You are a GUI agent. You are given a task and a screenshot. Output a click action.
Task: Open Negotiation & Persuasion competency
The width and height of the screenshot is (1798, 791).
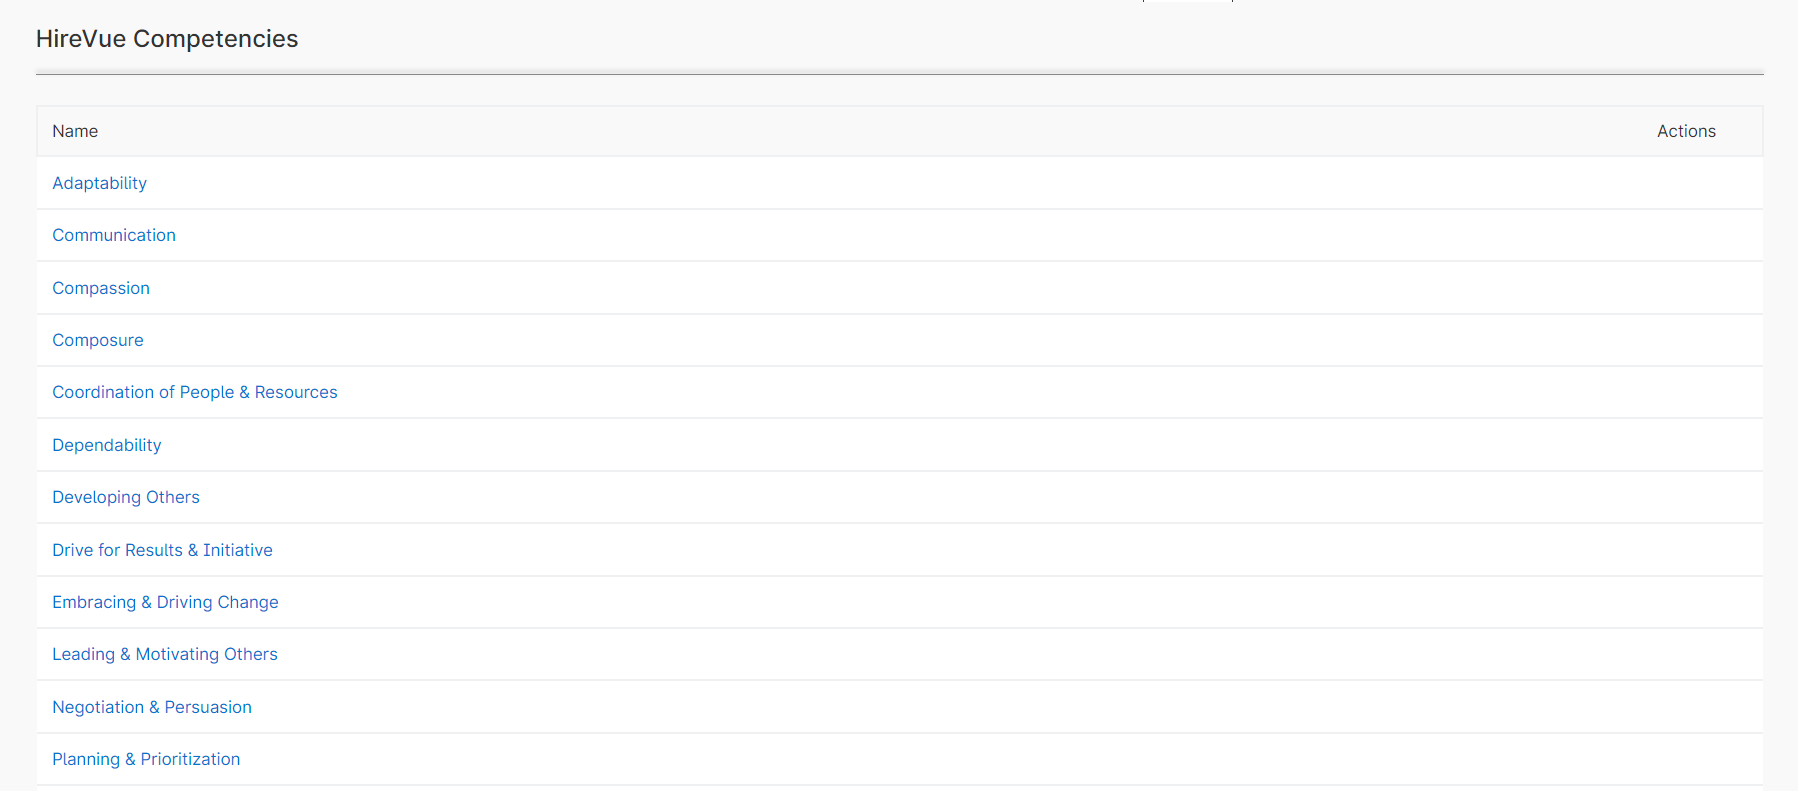(152, 707)
